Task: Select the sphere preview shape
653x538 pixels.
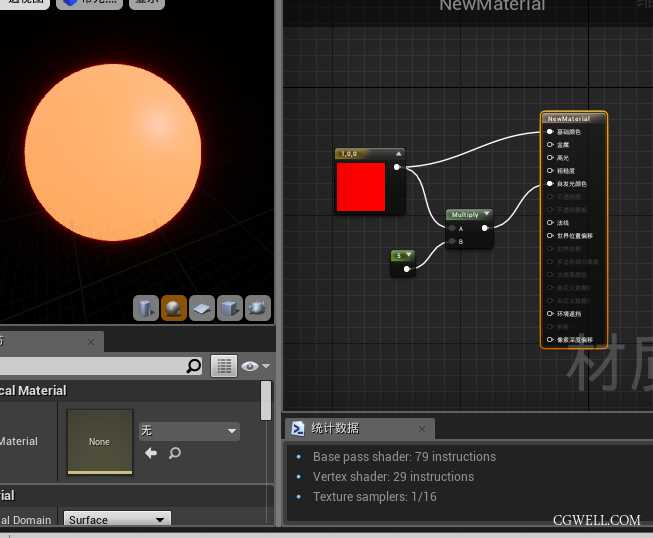Action: point(174,308)
